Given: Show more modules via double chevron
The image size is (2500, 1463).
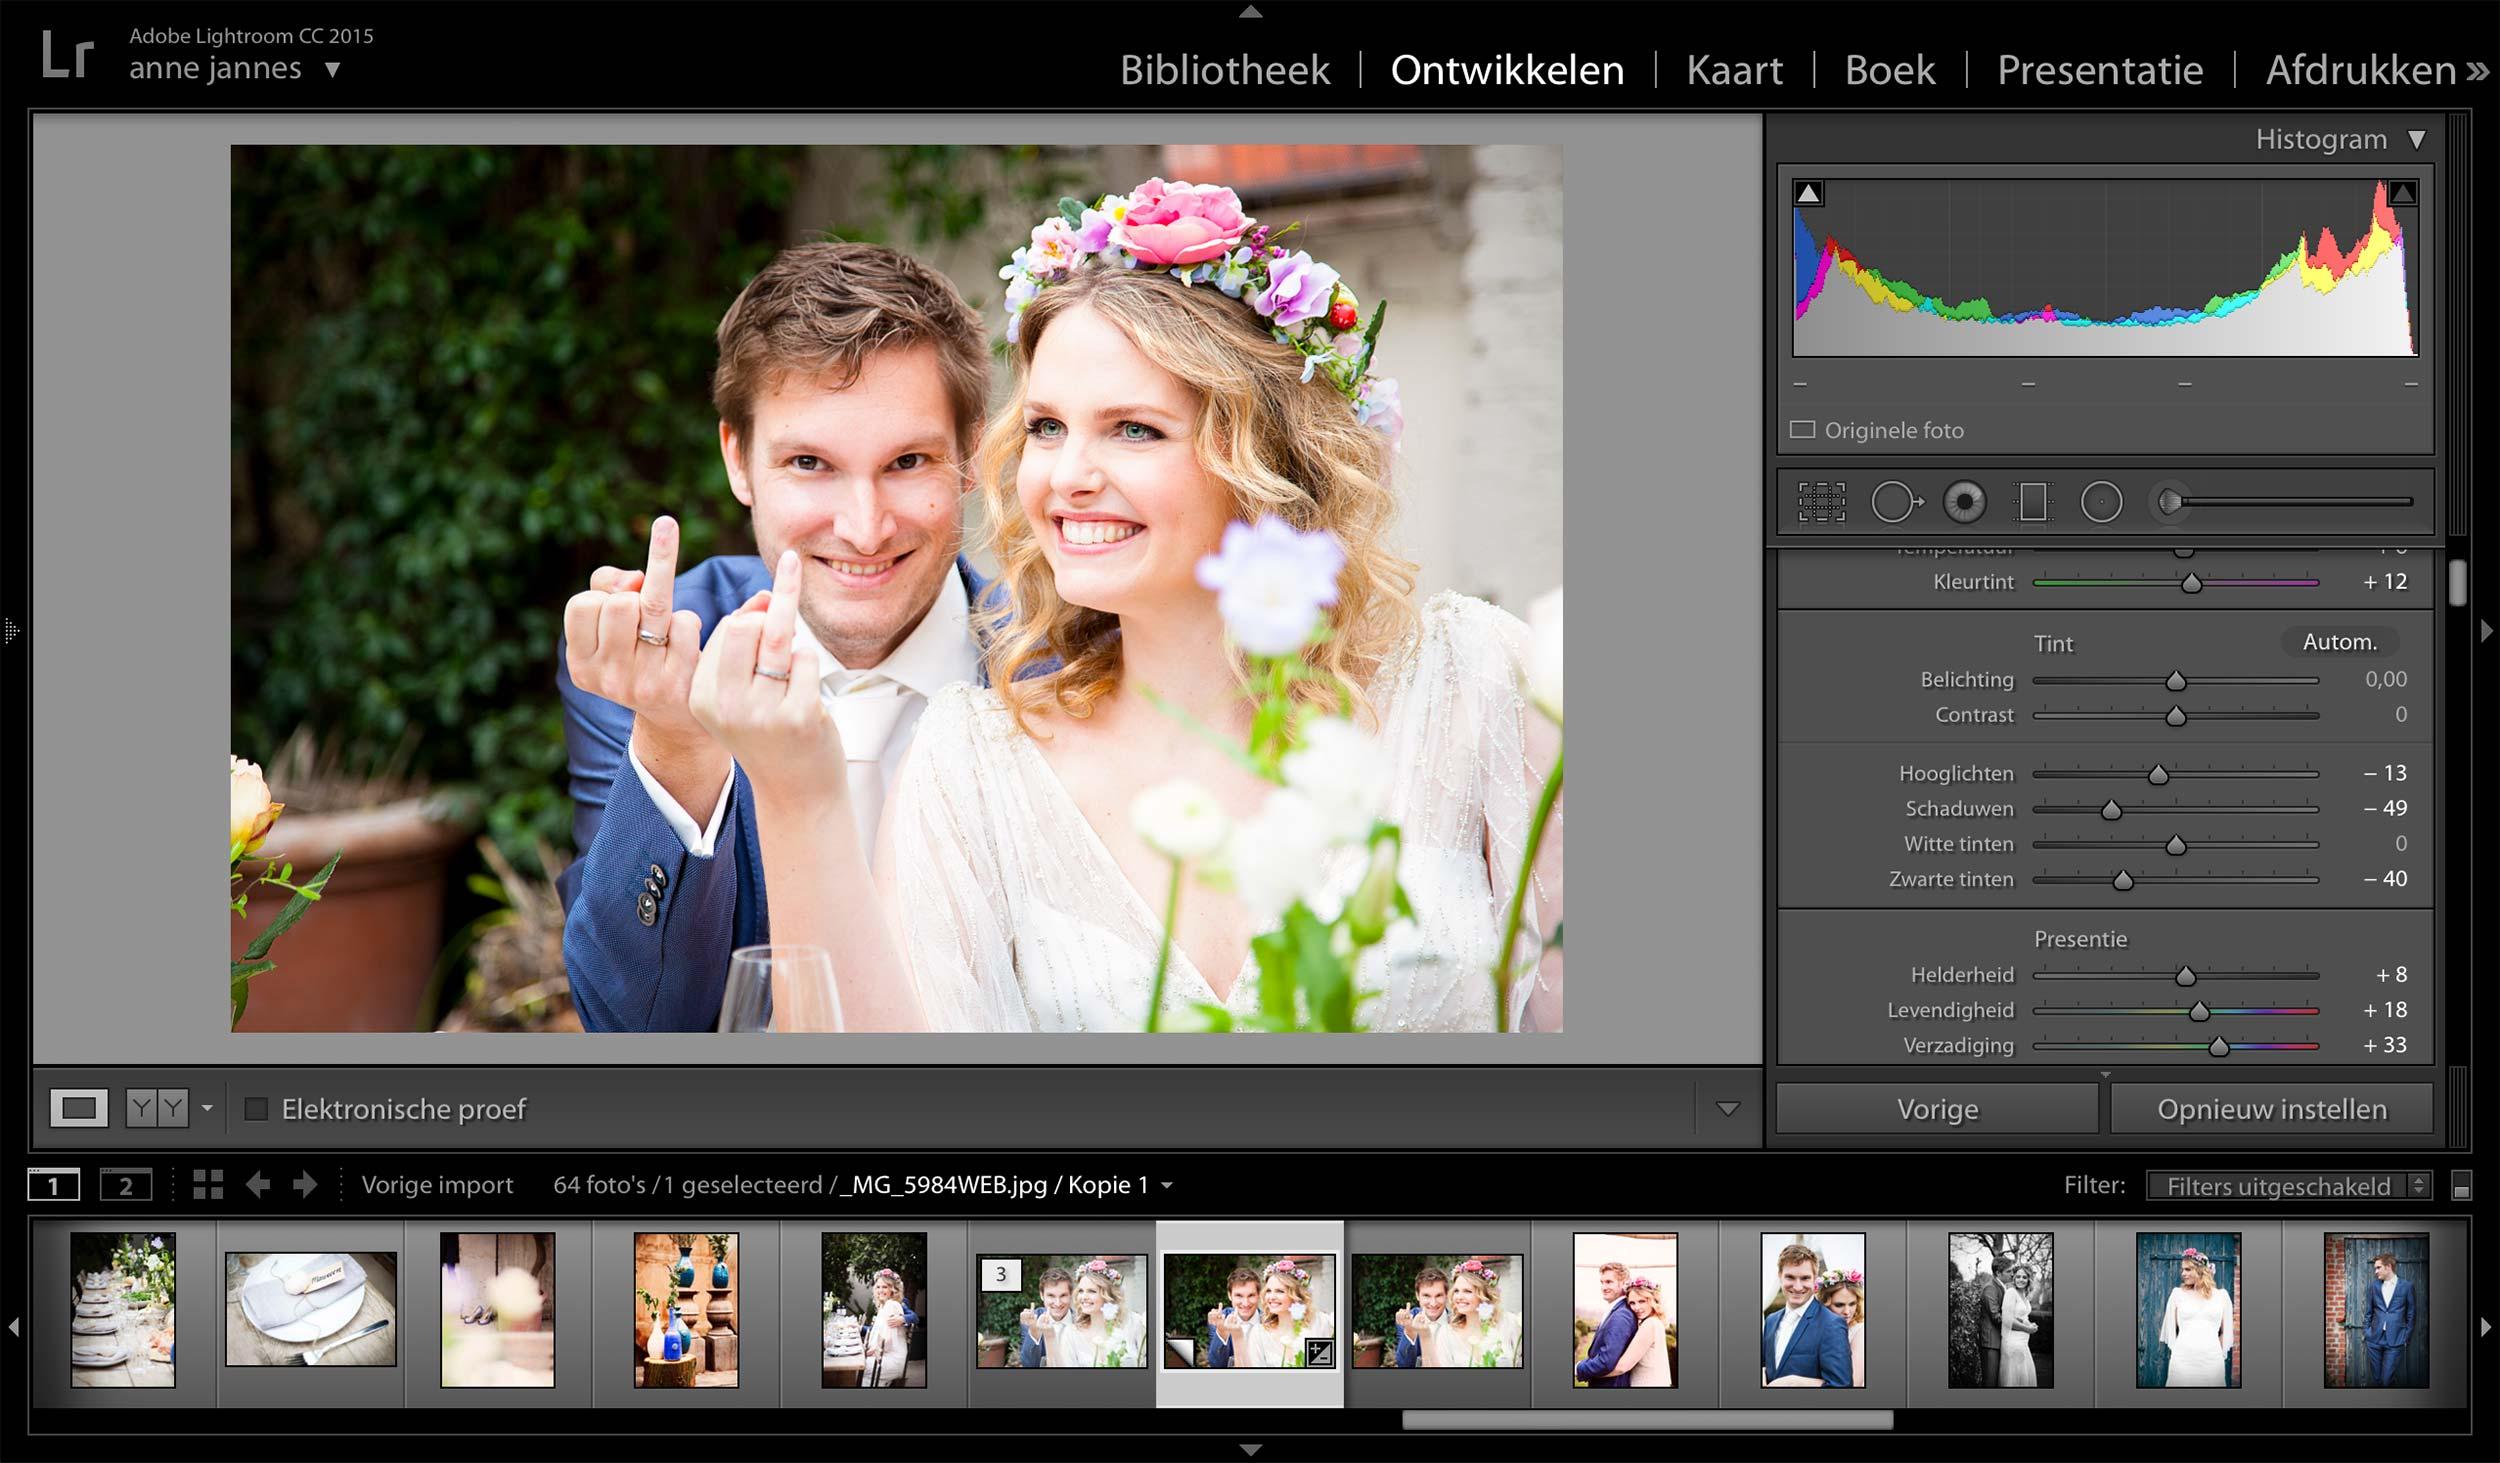Looking at the screenshot, I should point(2477,72).
